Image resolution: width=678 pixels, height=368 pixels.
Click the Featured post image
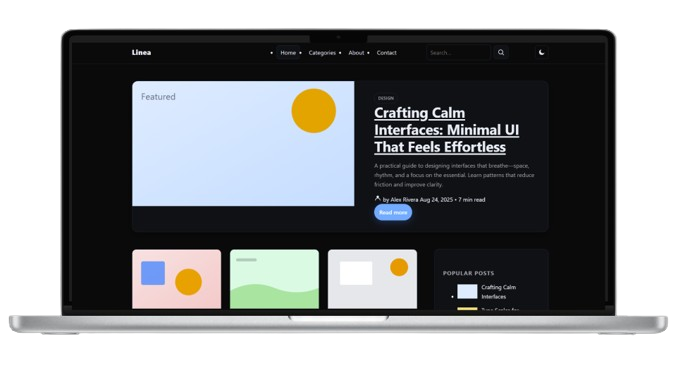click(243, 144)
